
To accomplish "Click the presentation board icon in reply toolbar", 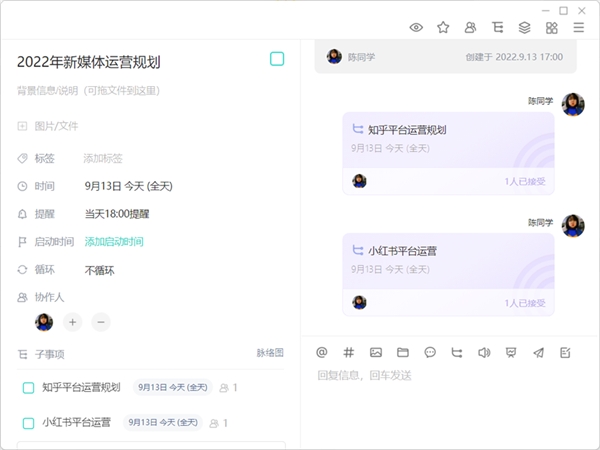I will 511,352.
